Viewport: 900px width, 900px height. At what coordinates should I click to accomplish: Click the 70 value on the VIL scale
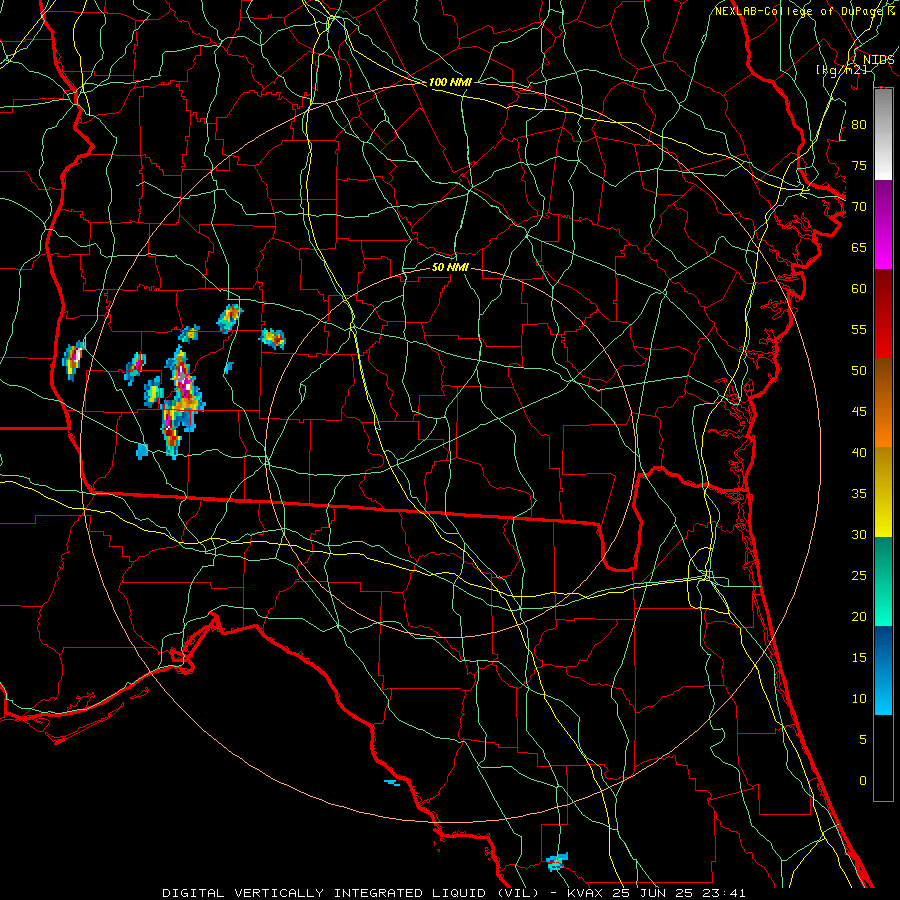tap(859, 207)
